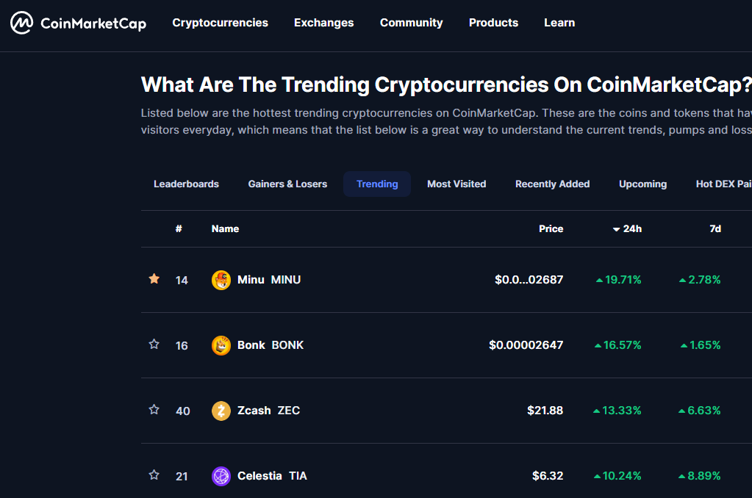Click the Celestia coin icon
Screen dimensions: 752x498
[x=221, y=476]
